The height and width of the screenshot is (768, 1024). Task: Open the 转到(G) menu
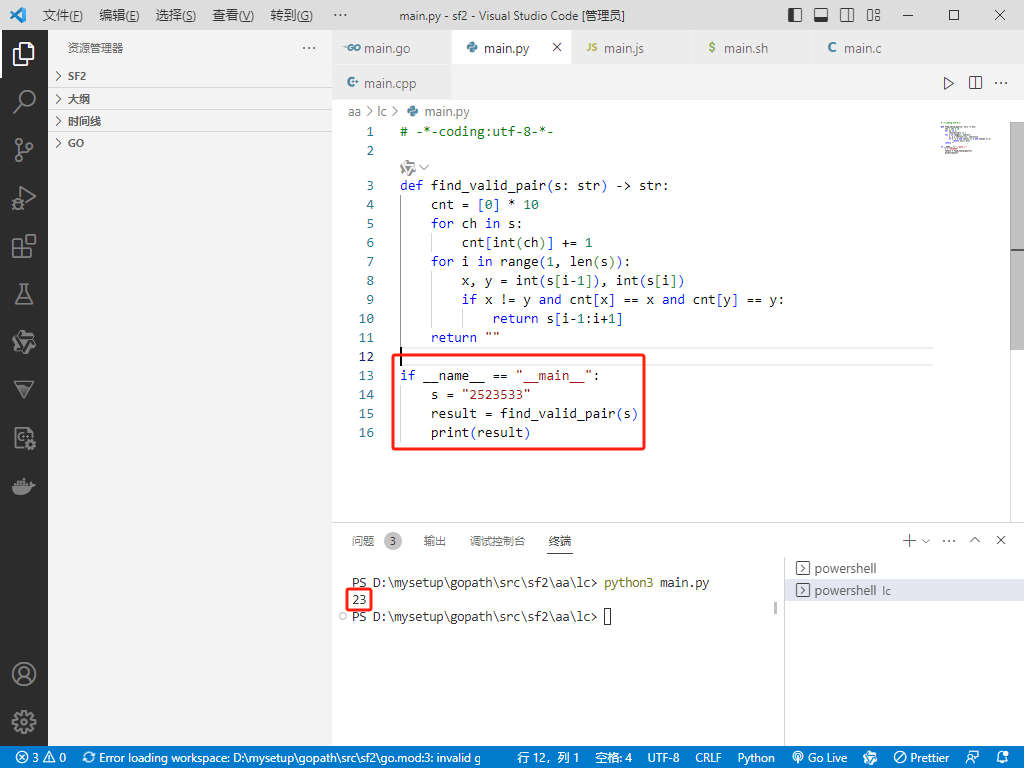291,16
